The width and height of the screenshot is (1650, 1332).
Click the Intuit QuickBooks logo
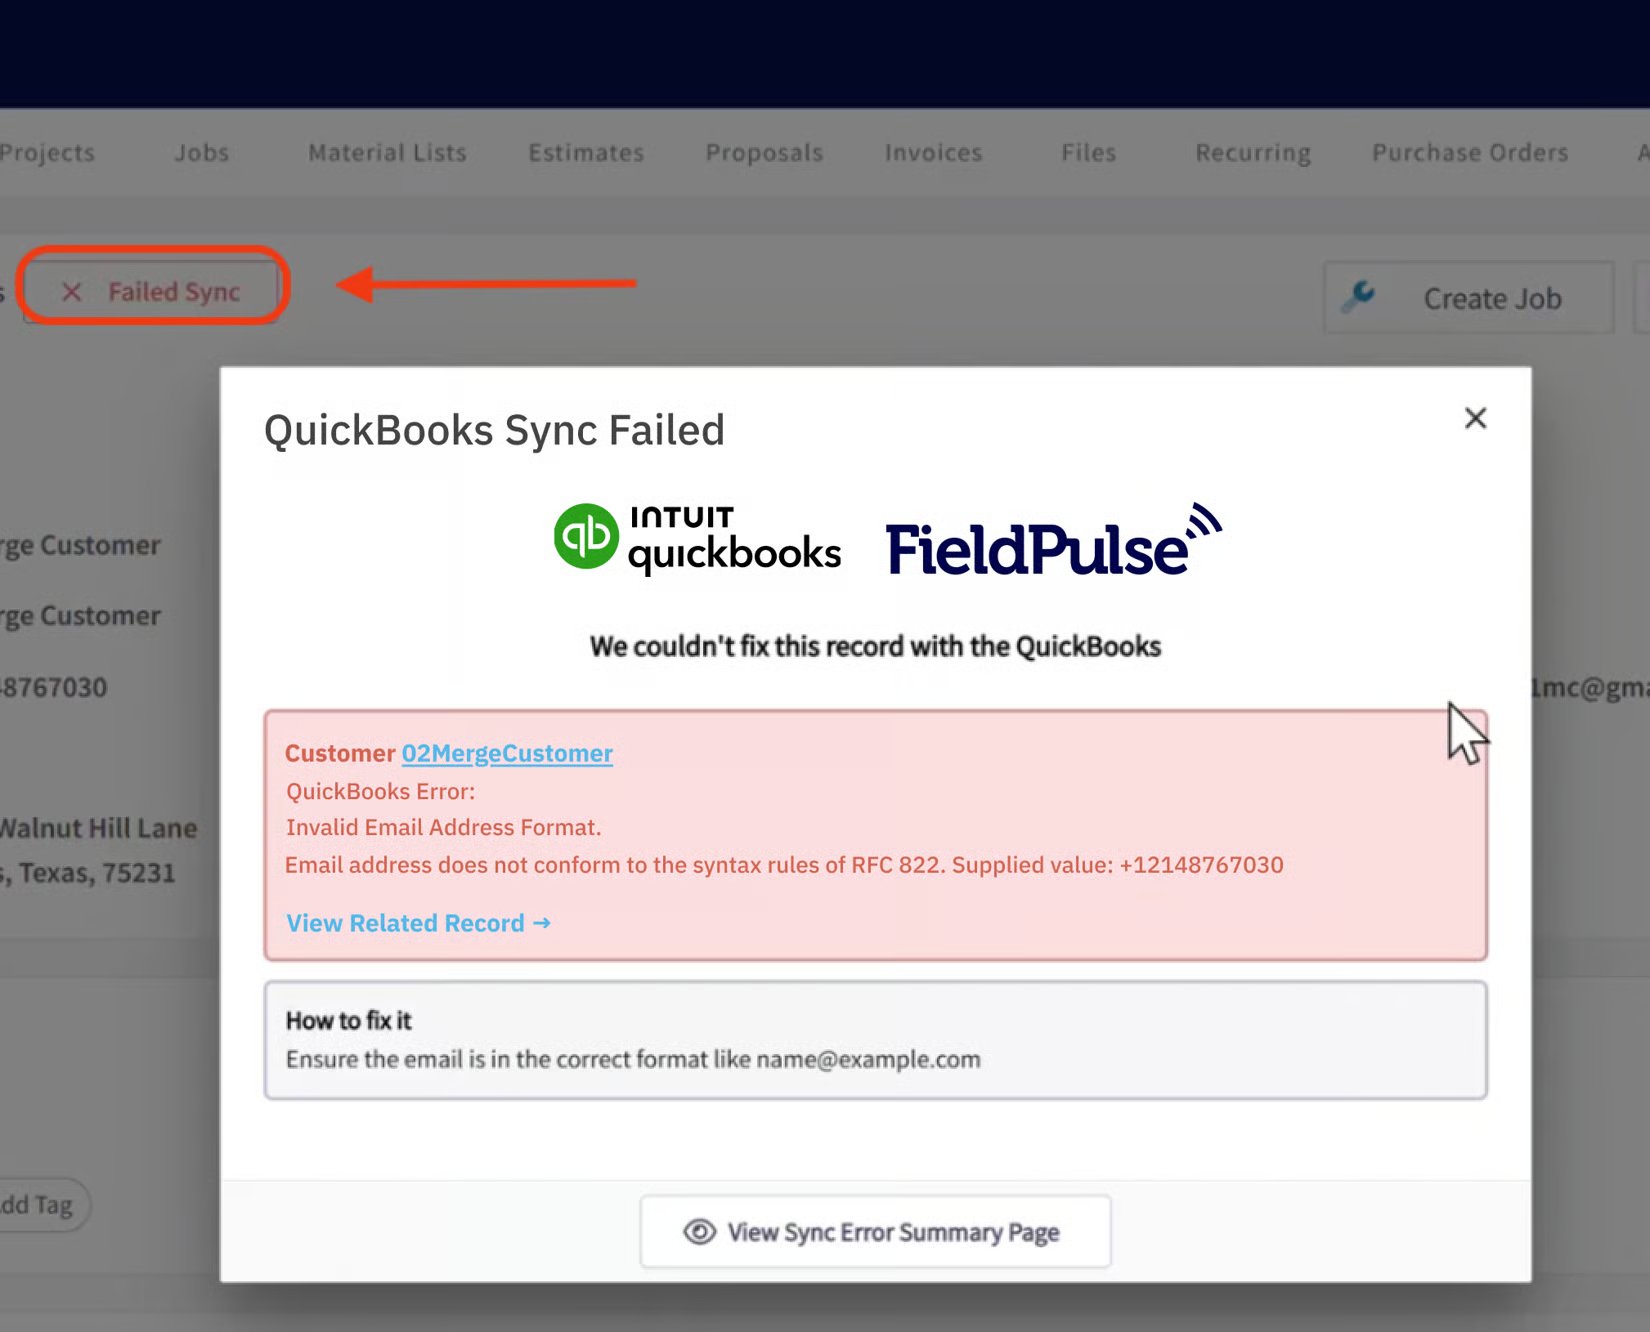pos(697,539)
